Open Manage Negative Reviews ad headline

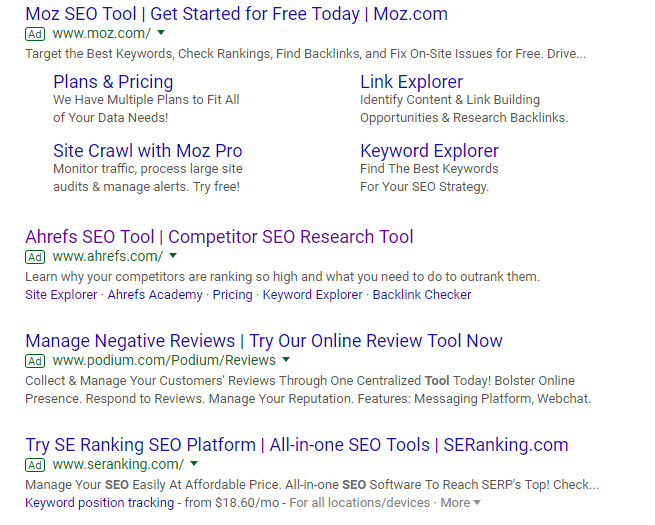(264, 341)
